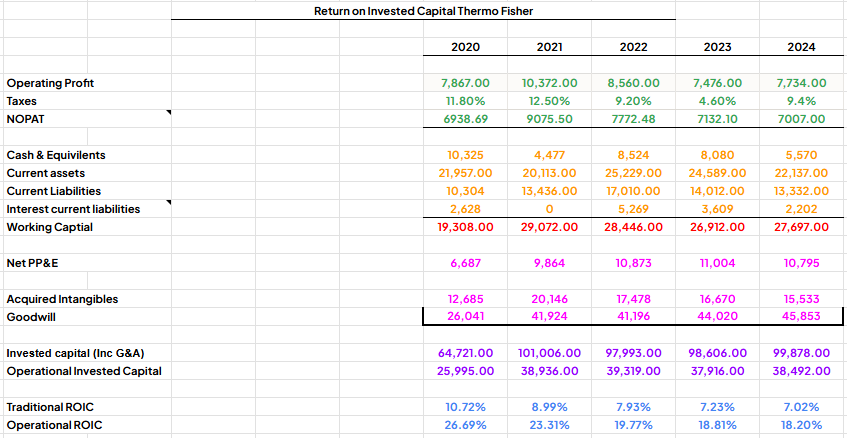This screenshot has height=438, width=847.
Task: Click the 2020 column header
Action: 465,47
